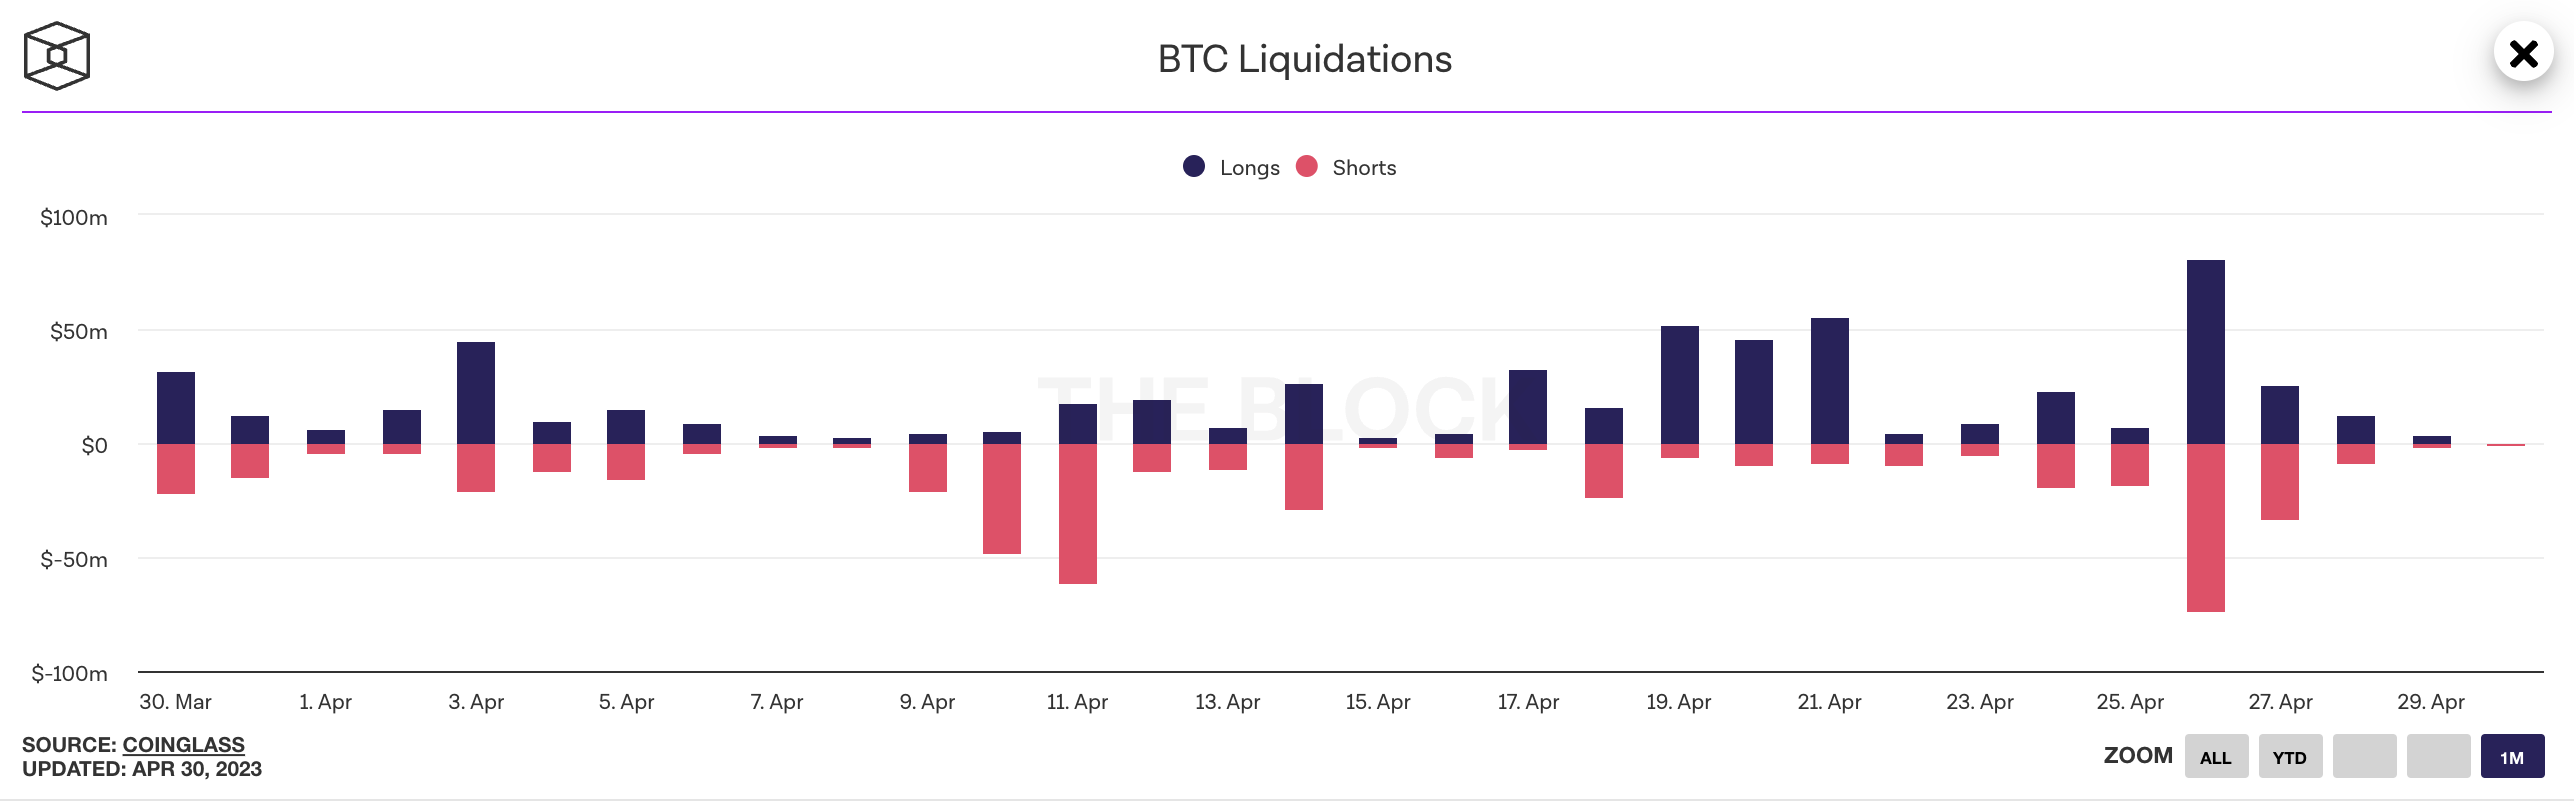Image resolution: width=2574 pixels, height=810 pixels.
Task: Open the COINGLASS source link
Action: coord(183,745)
